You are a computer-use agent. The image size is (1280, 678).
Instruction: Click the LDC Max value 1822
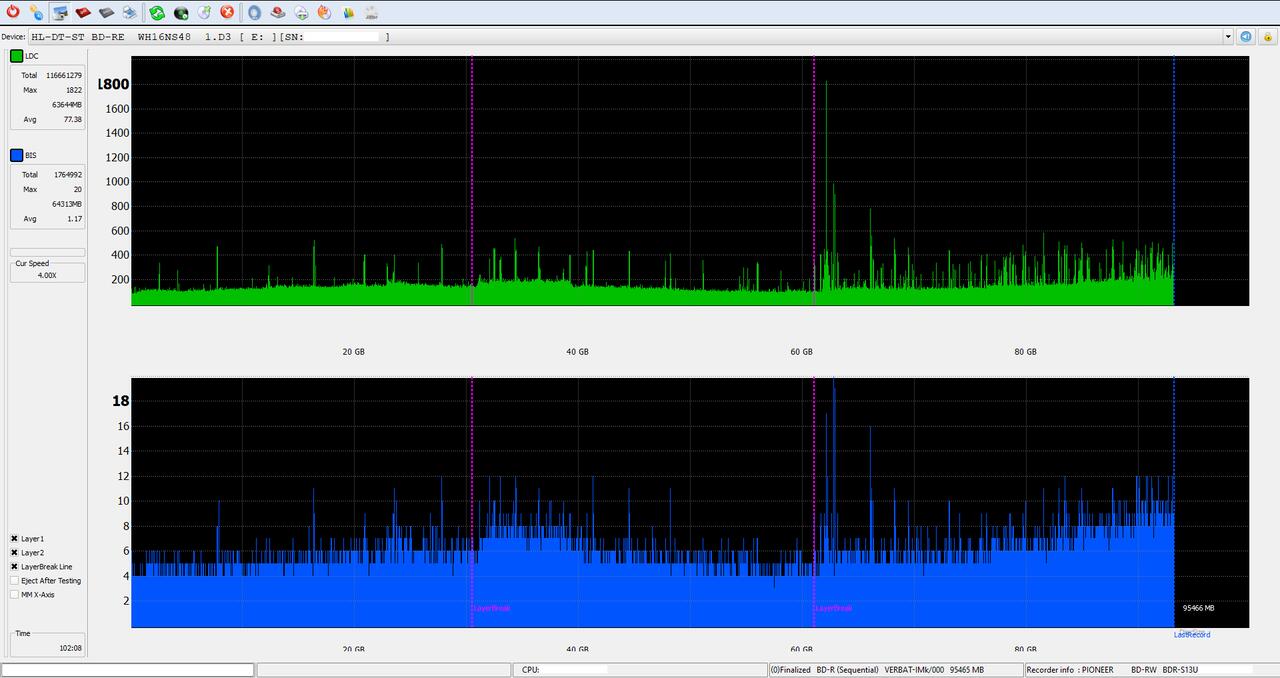tap(74, 90)
